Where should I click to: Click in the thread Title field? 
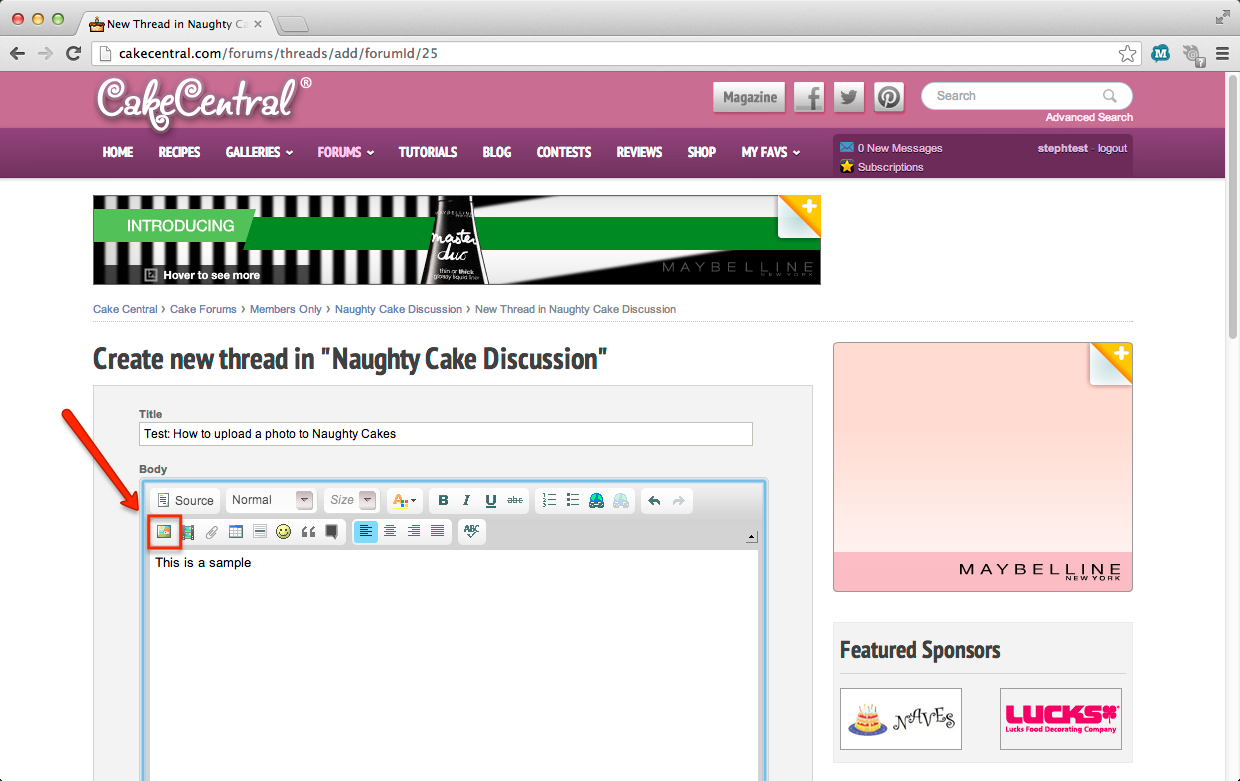[x=445, y=434]
